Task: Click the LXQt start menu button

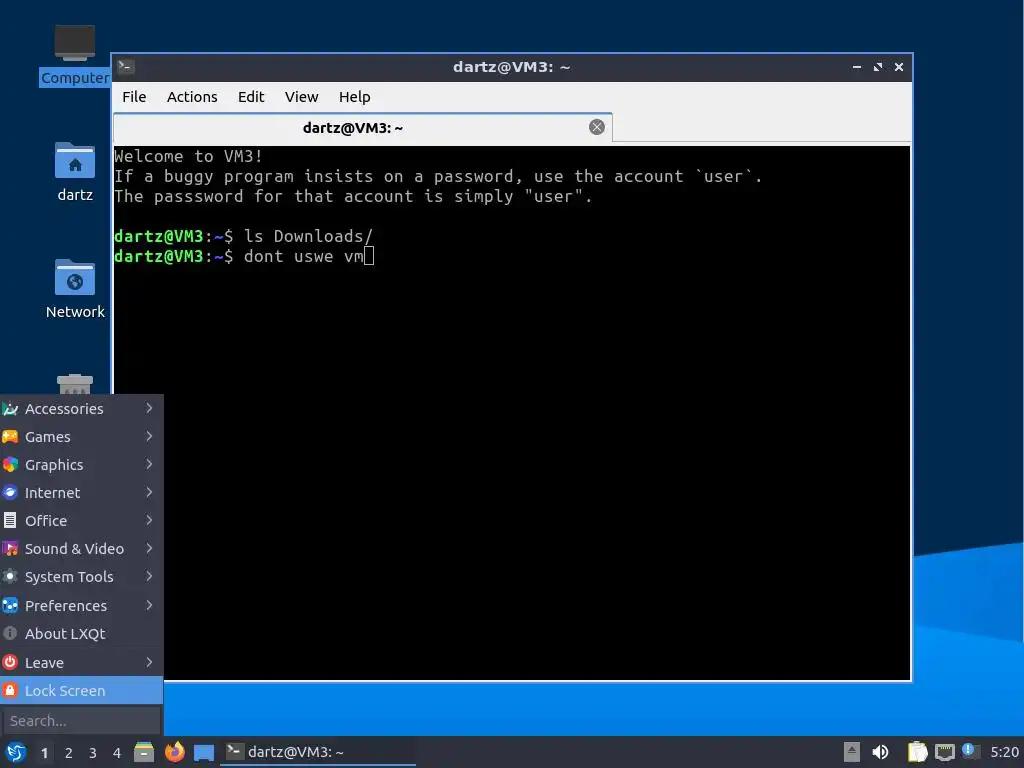Action: click(16, 752)
